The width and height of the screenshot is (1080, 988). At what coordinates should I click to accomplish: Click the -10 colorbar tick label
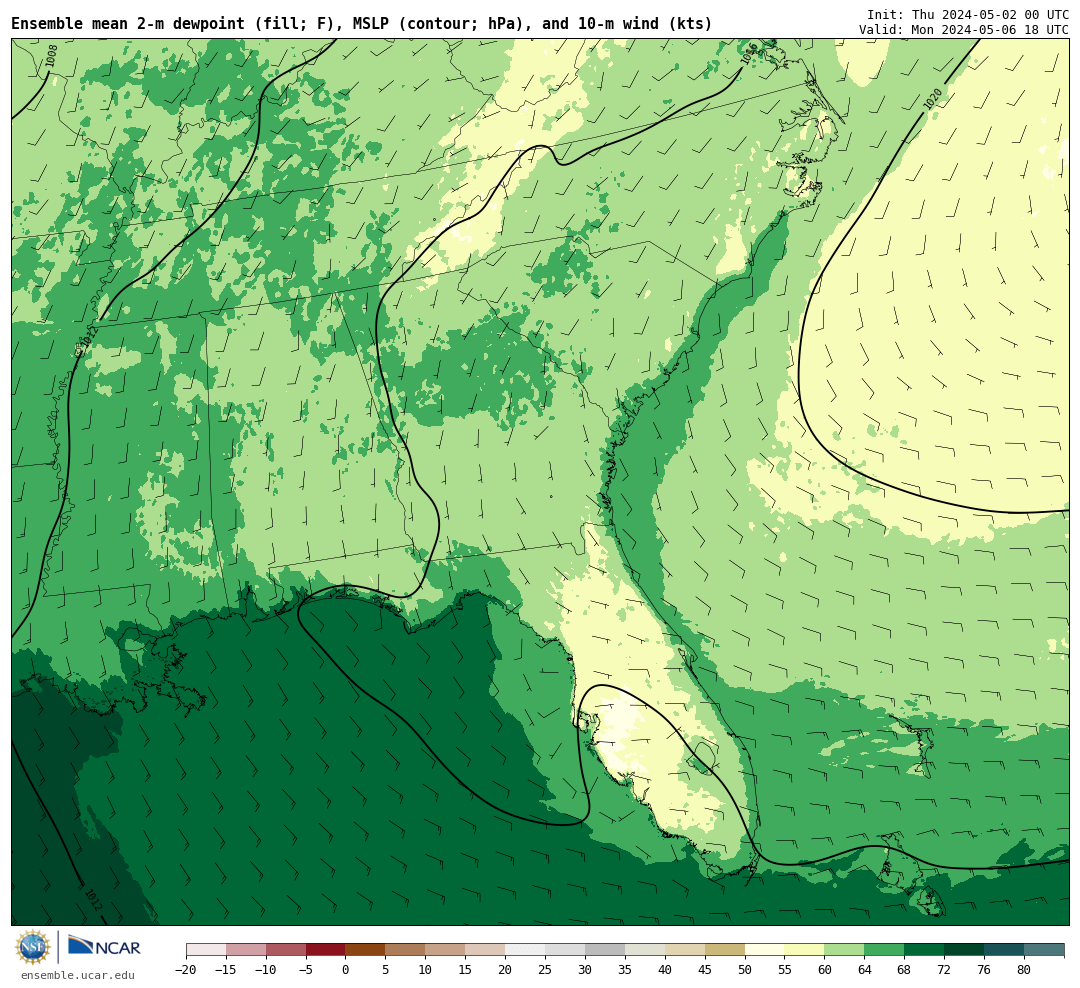click(x=266, y=970)
